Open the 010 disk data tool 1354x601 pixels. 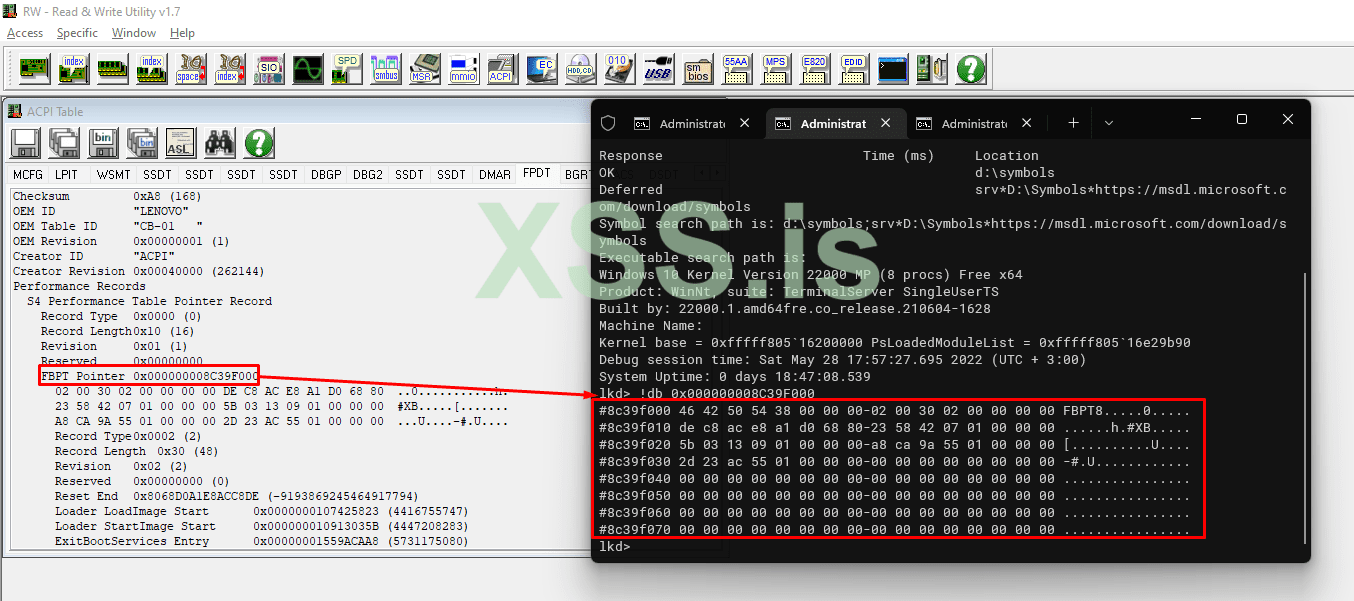pos(619,69)
